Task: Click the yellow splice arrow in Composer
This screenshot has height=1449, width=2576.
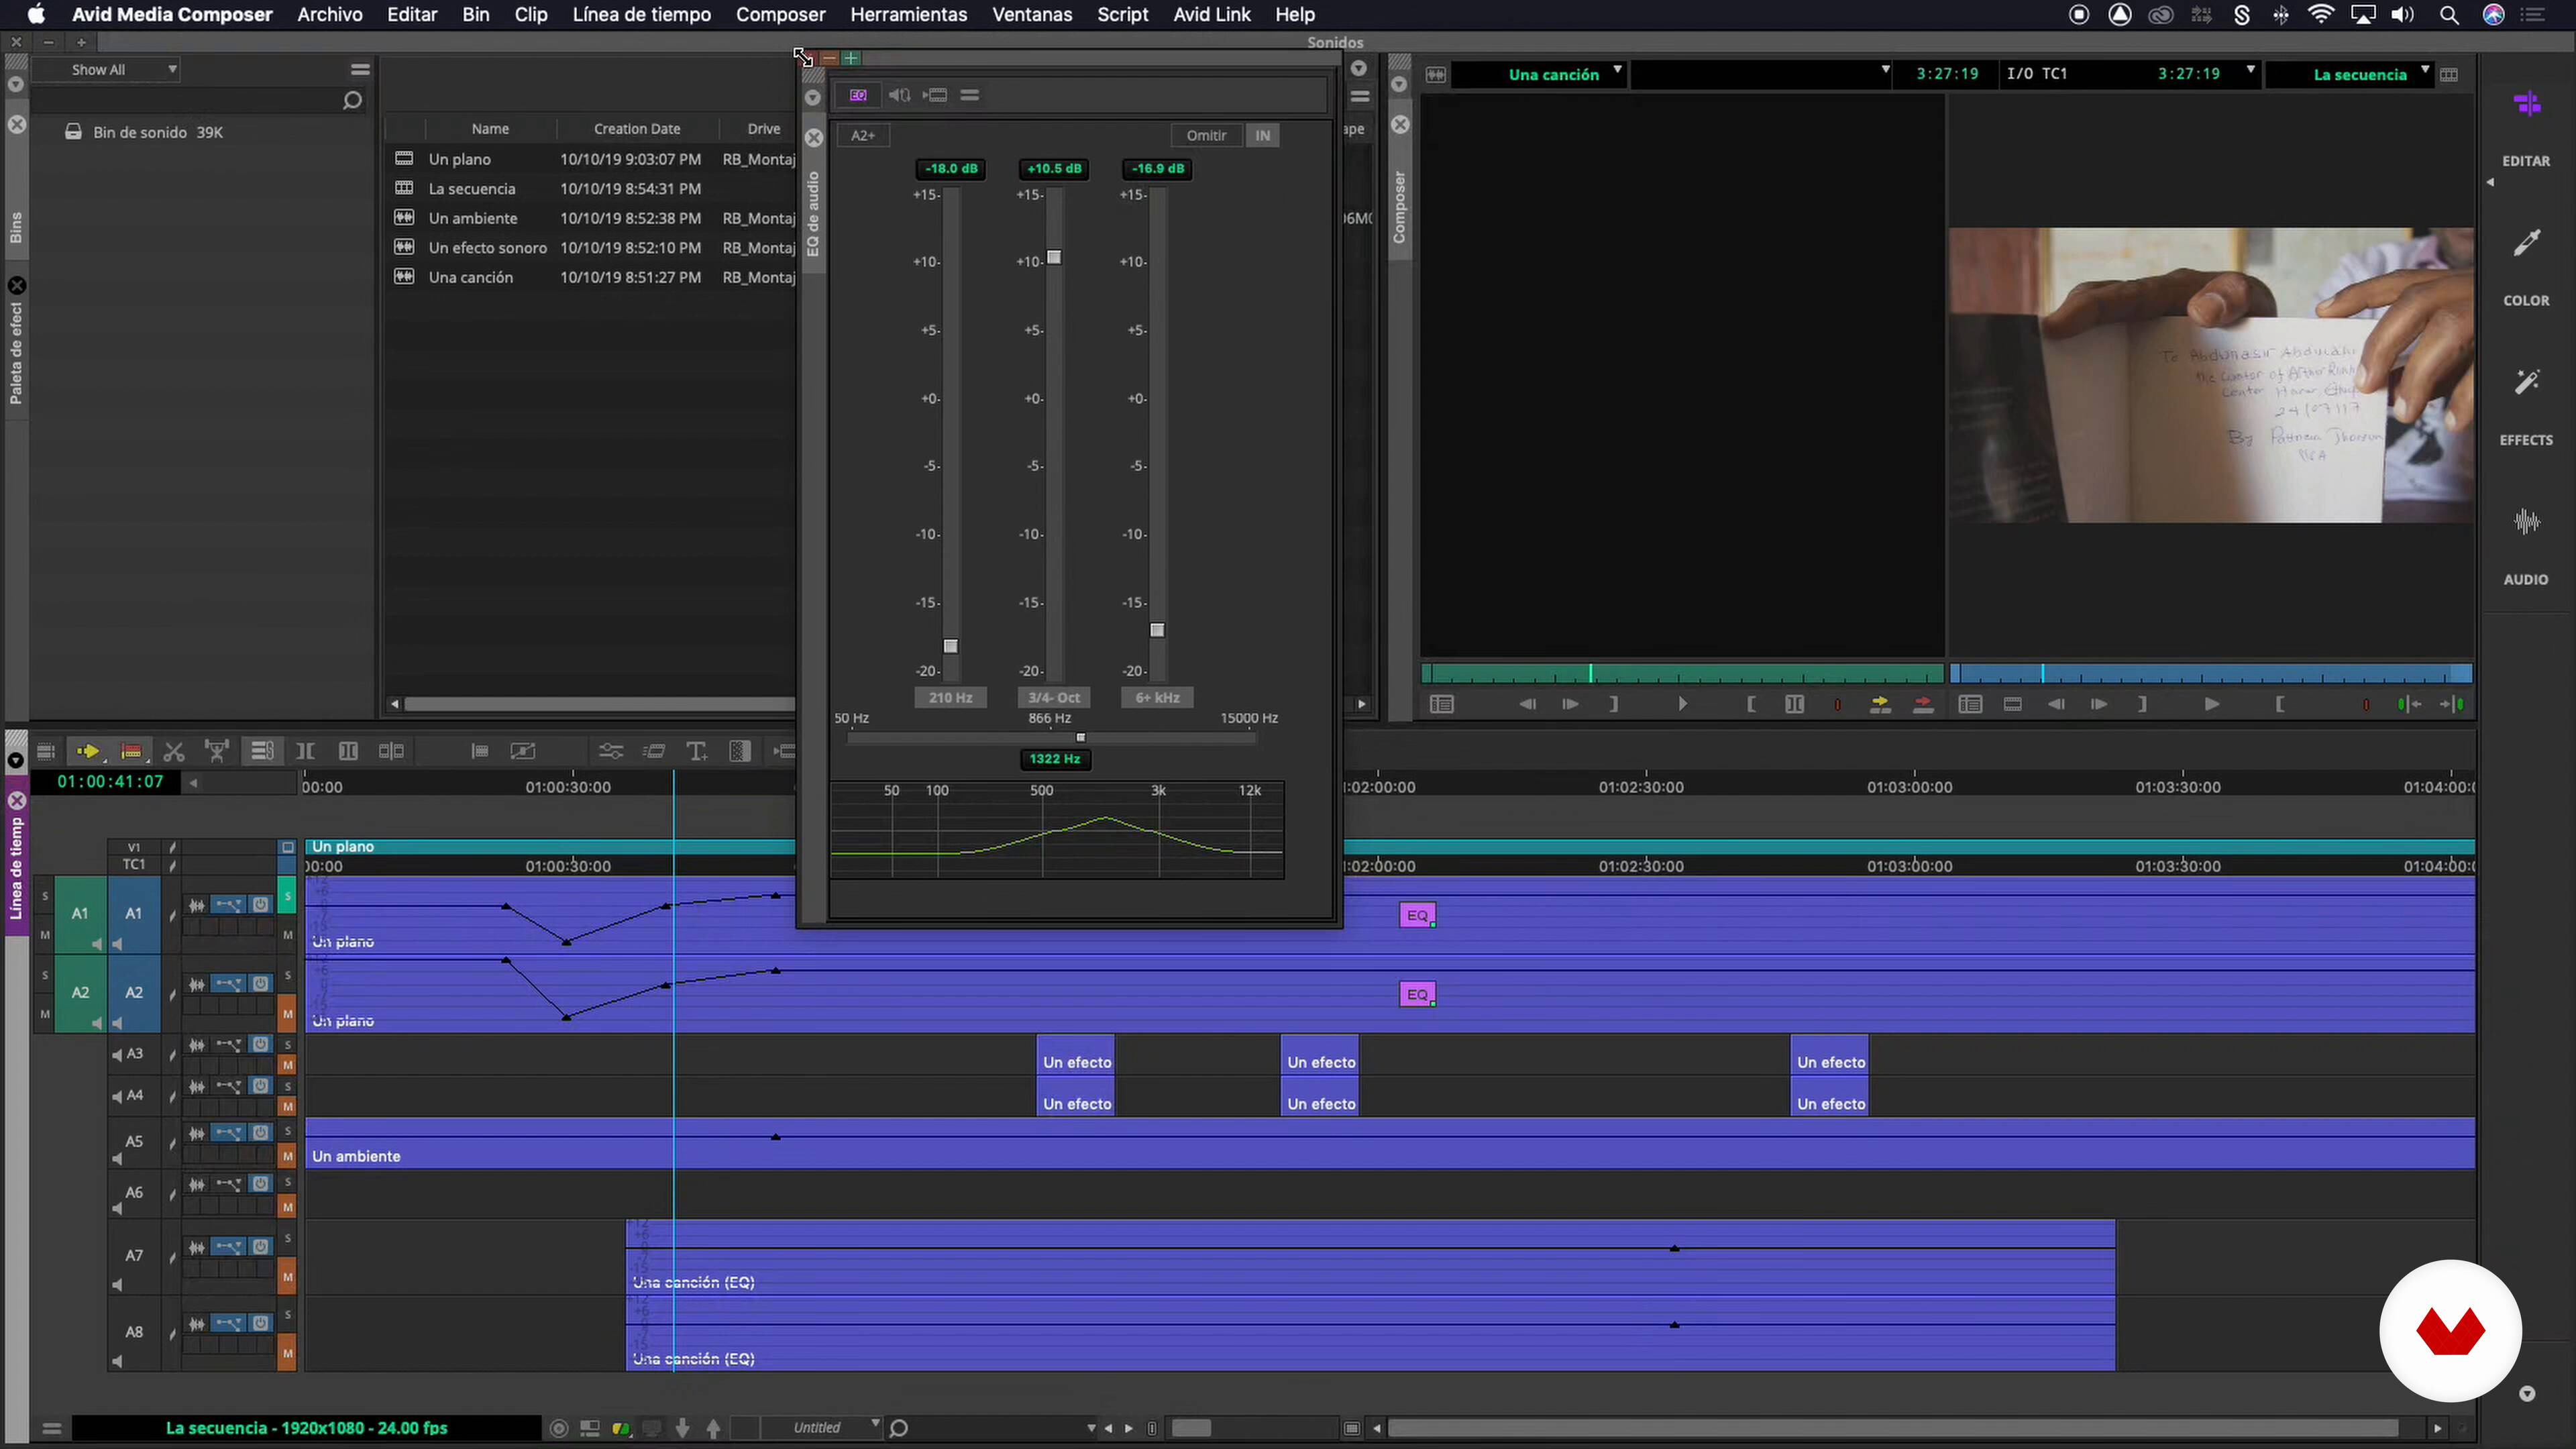Action: click(x=1880, y=704)
